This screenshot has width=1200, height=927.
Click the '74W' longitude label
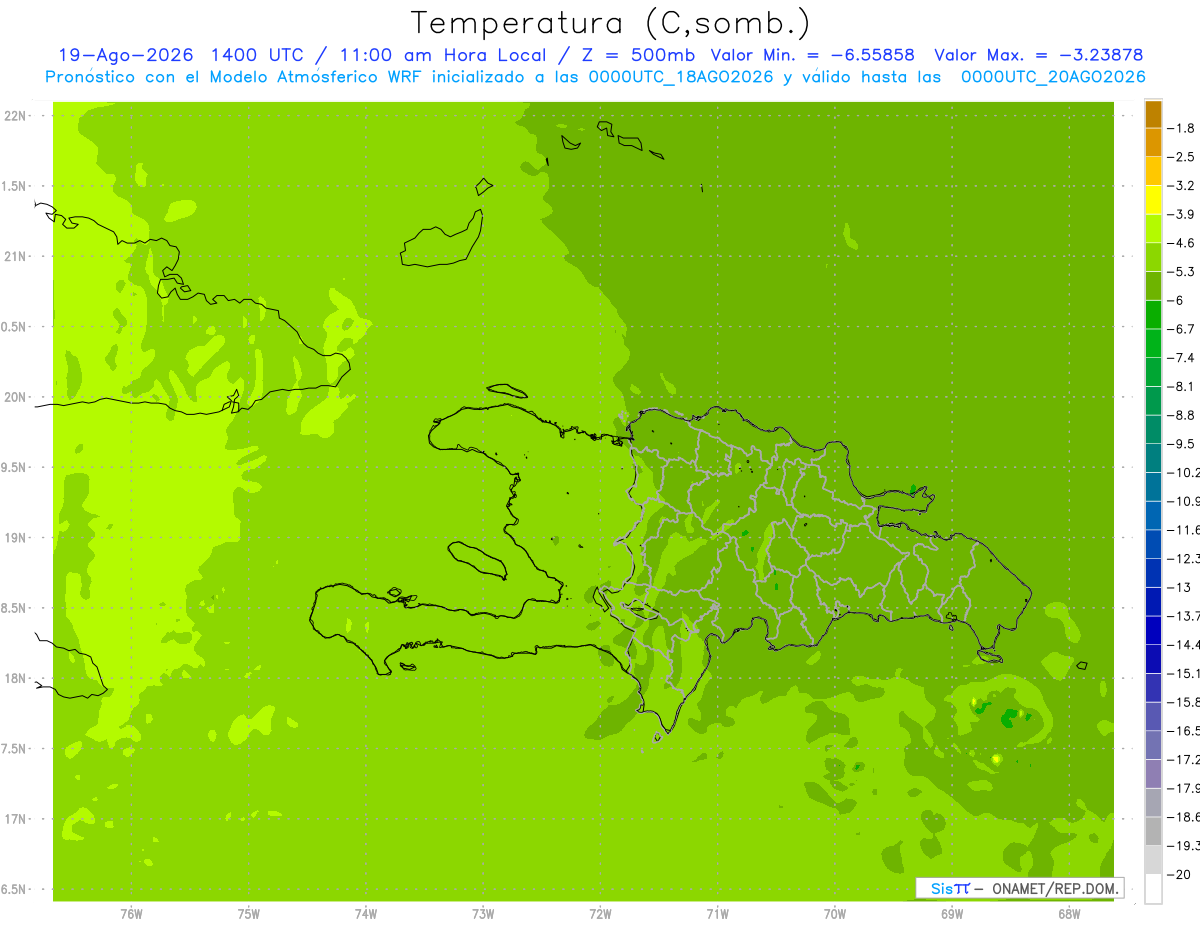click(366, 913)
